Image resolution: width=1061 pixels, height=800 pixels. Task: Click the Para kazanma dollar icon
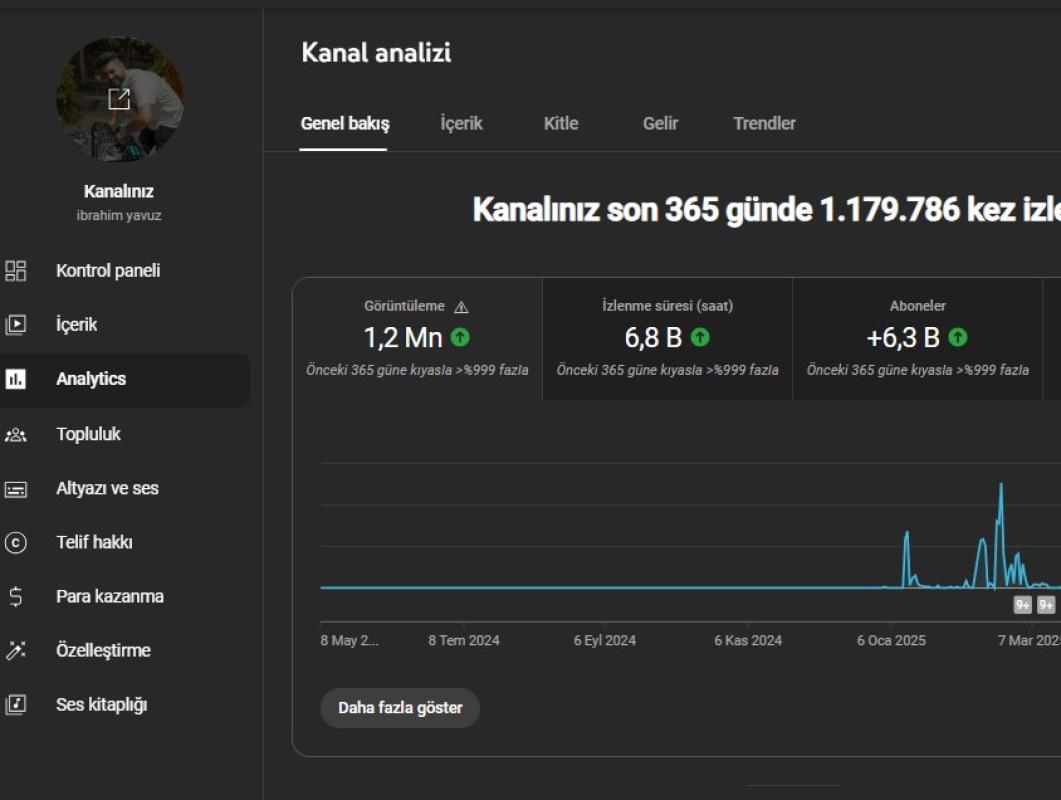click(16, 596)
